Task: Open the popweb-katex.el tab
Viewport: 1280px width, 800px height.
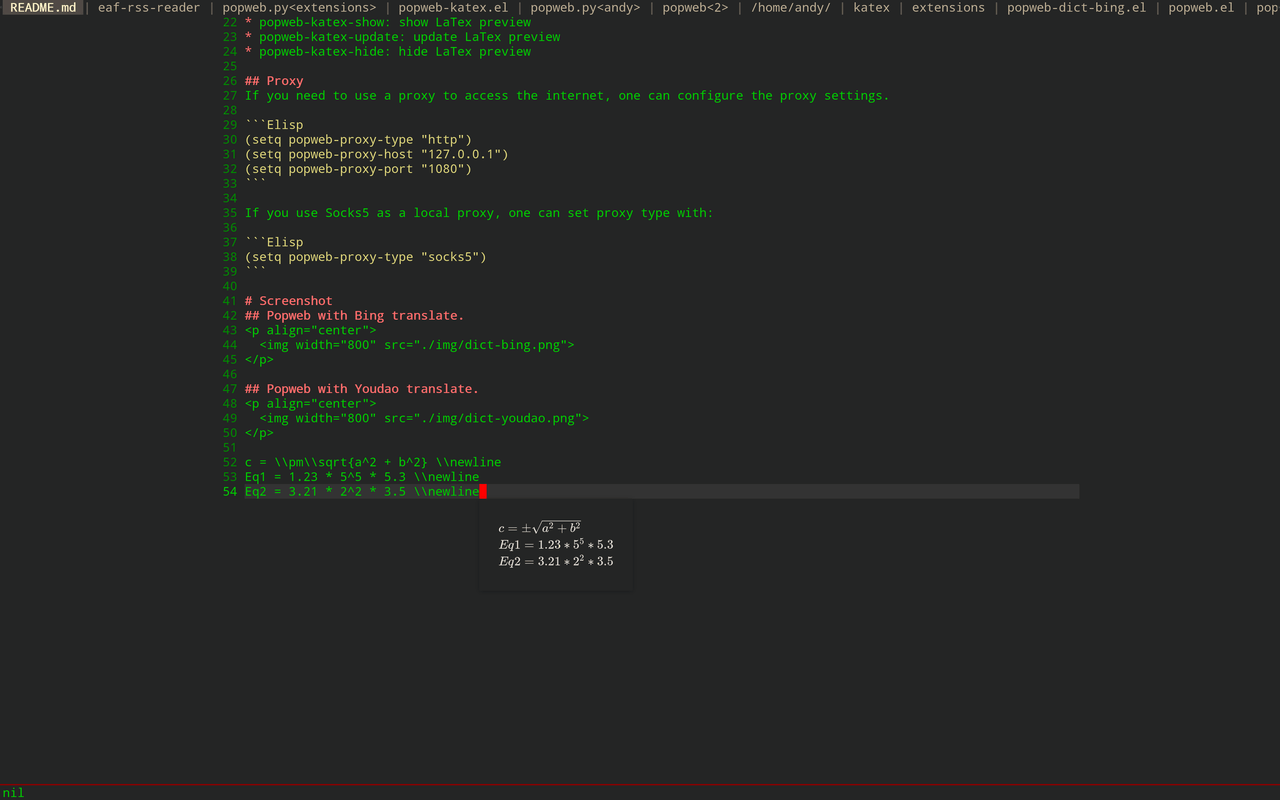Action: [453, 7]
